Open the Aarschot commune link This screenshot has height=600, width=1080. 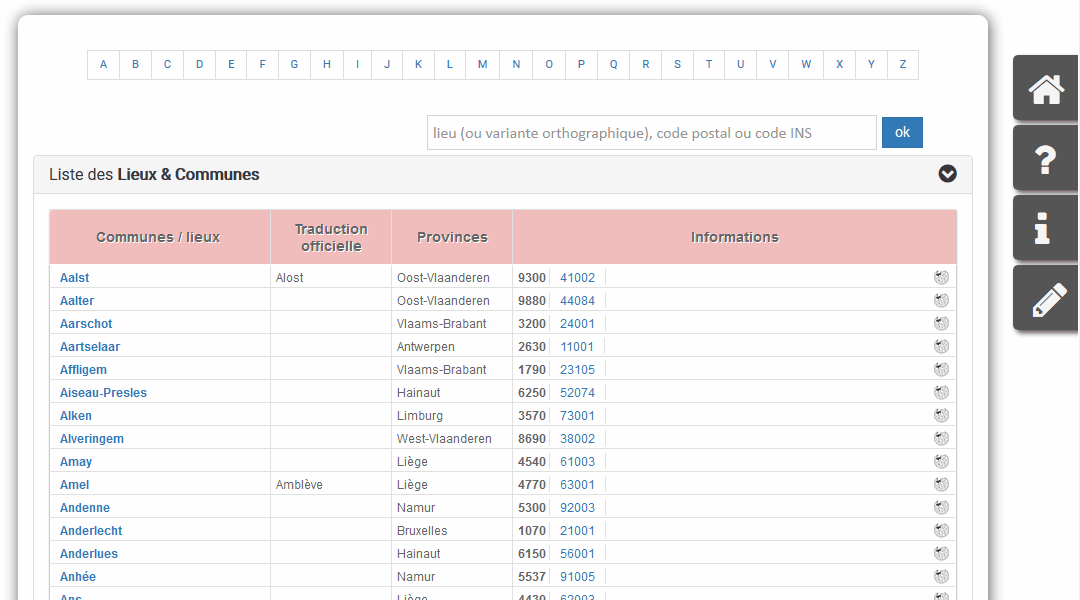86,324
